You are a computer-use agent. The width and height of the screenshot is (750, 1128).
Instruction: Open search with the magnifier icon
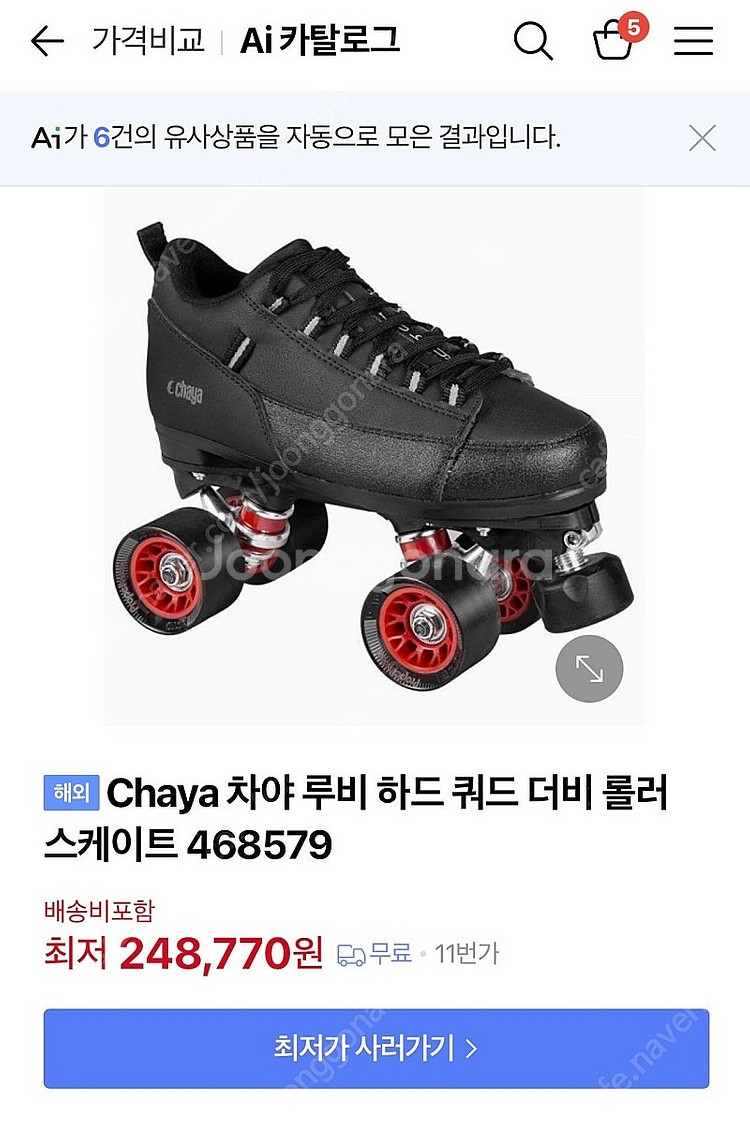tap(533, 41)
